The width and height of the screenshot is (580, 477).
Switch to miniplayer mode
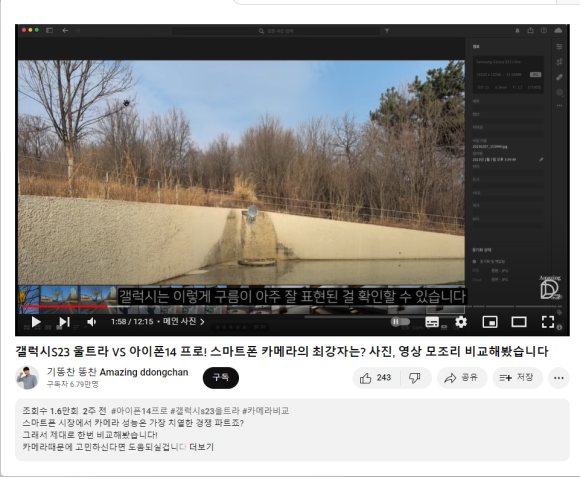tap(490, 322)
